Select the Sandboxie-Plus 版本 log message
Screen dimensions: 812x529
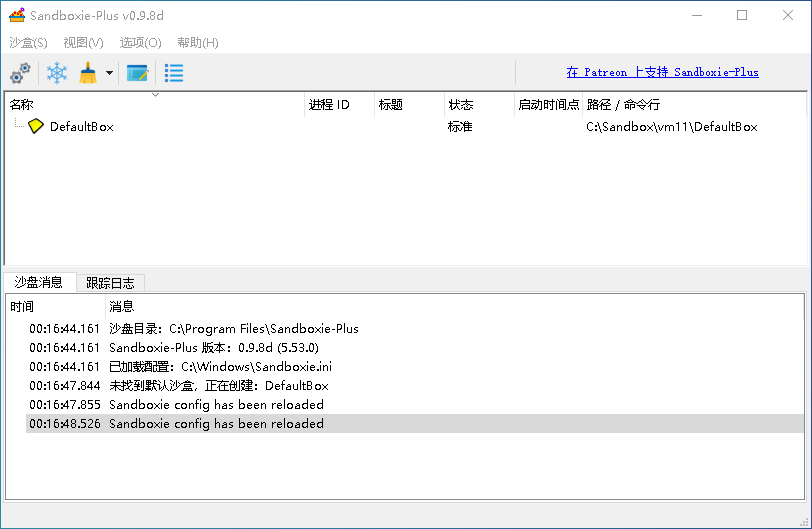click(414, 348)
